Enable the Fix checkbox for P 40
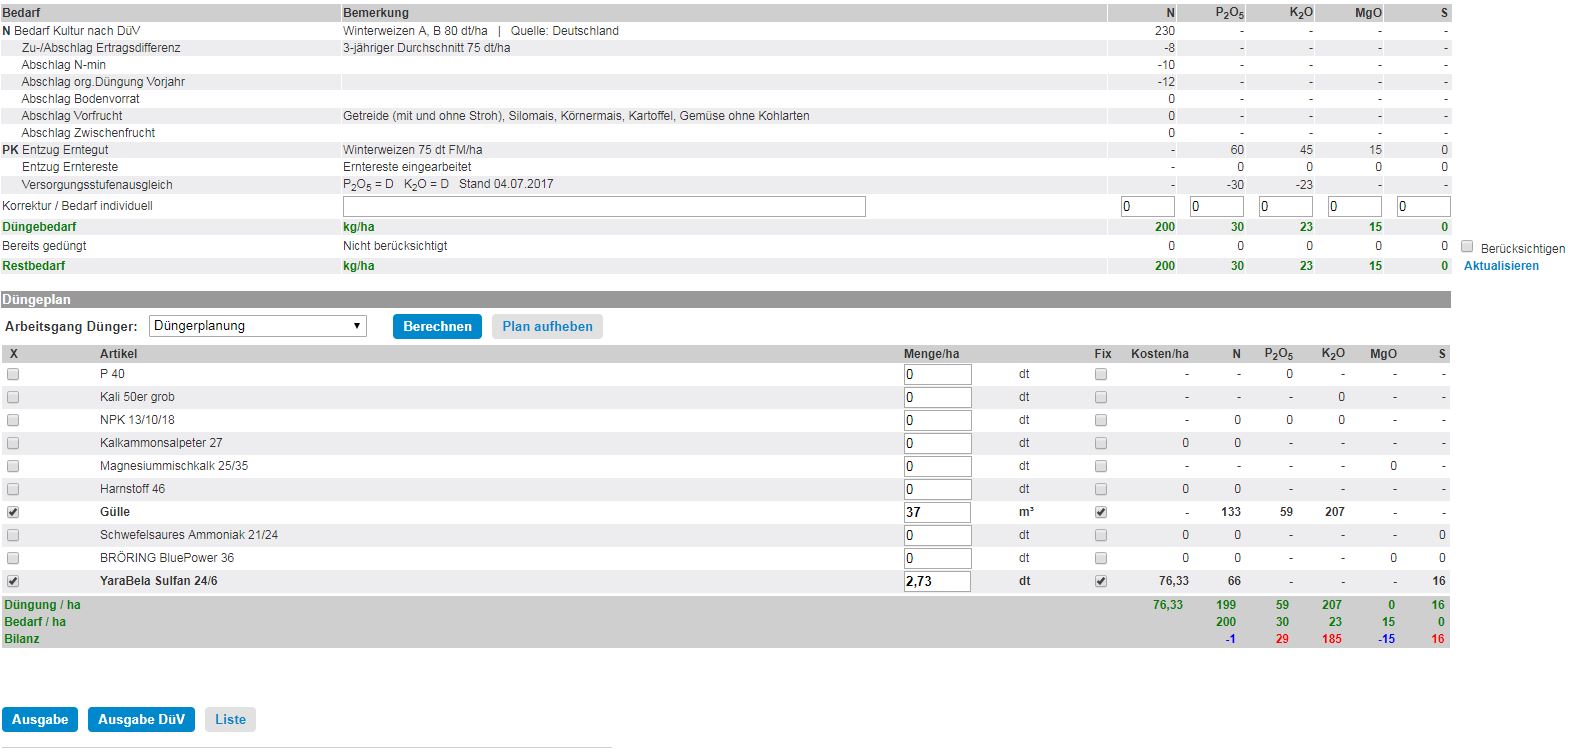Image resolution: width=1580 pixels, height=749 pixels. point(1101,374)
